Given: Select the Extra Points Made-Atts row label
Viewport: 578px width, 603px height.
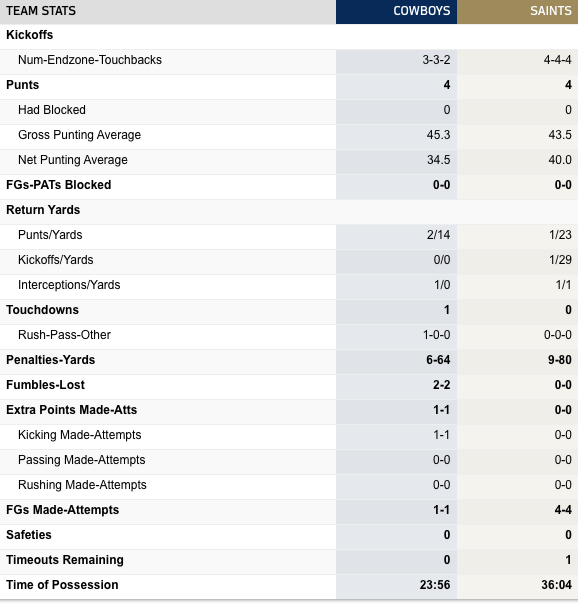Looking at the screenshot, I should tap(72, 410).
